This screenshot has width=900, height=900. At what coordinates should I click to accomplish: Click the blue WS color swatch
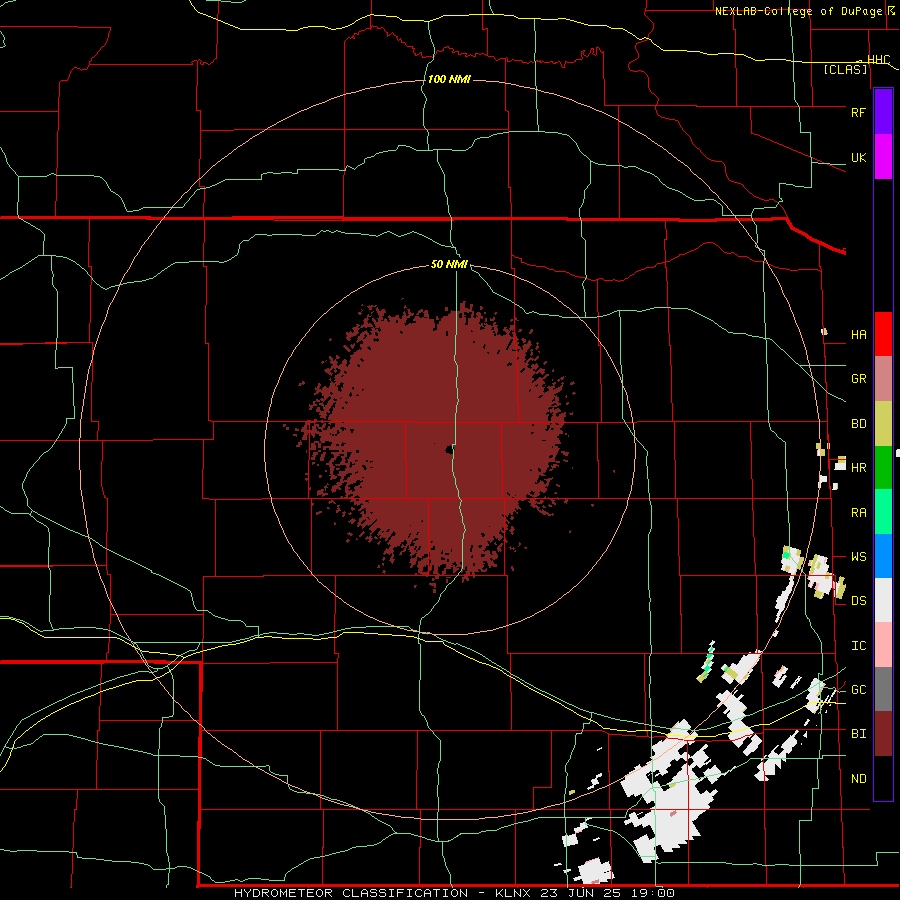pyautogui.click(x=883, y=556)
